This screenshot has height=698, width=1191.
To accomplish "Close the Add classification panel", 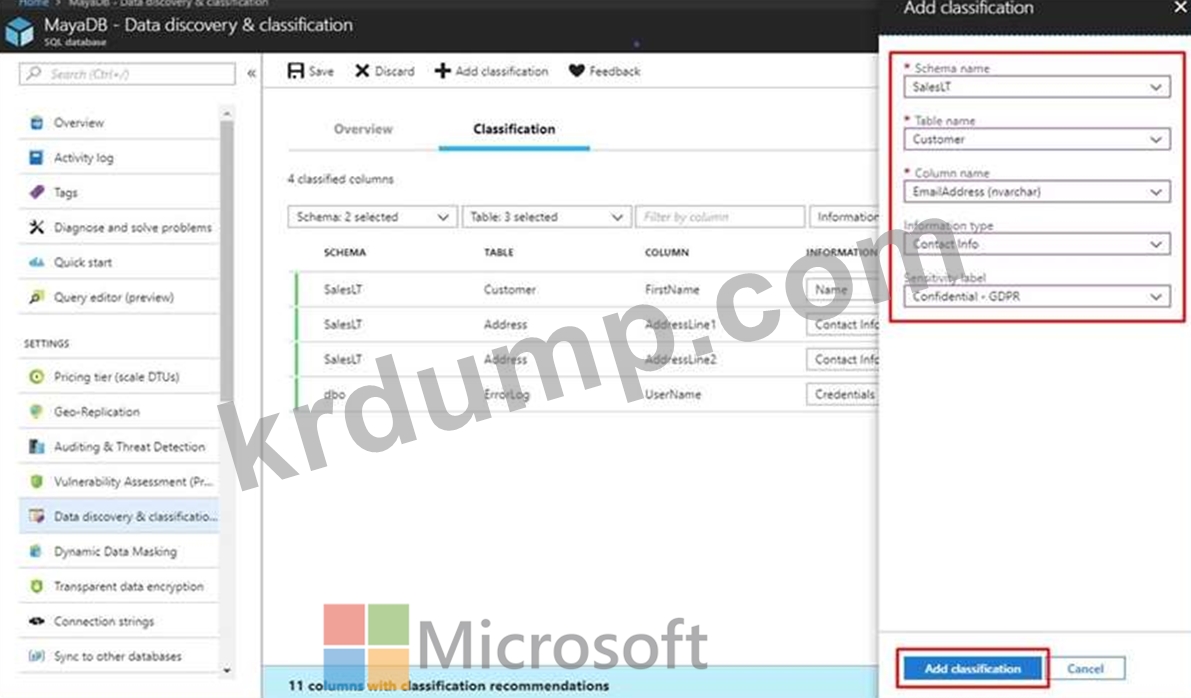I will tap(1180, 7).
